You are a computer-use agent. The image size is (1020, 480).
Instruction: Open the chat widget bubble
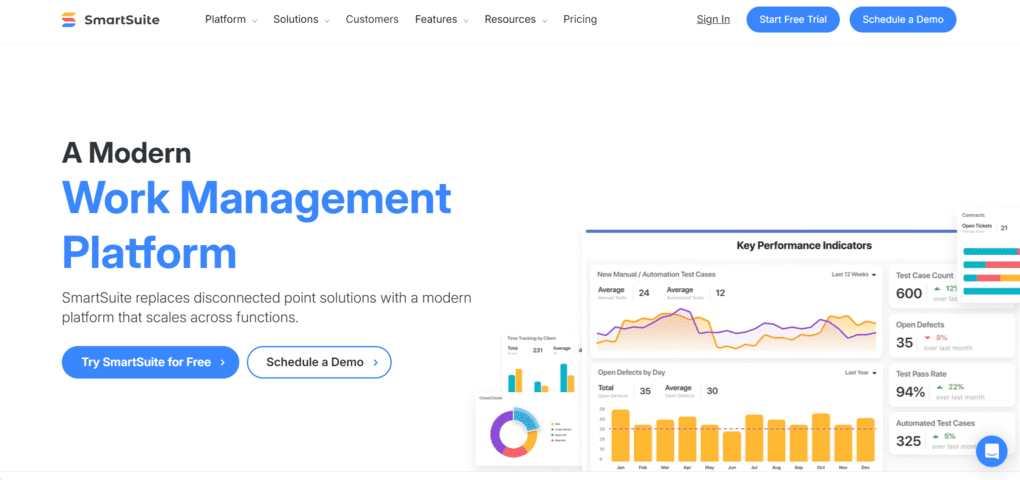991,451
